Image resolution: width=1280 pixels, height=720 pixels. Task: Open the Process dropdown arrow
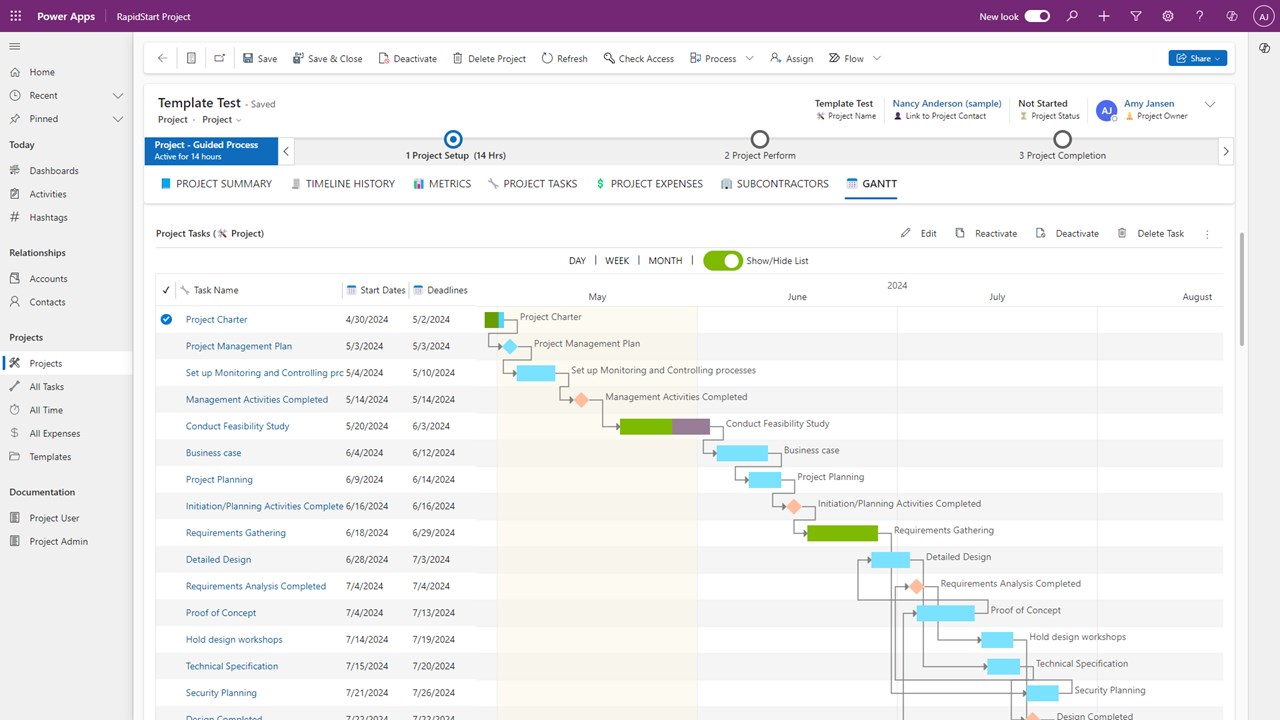point(749,58)
